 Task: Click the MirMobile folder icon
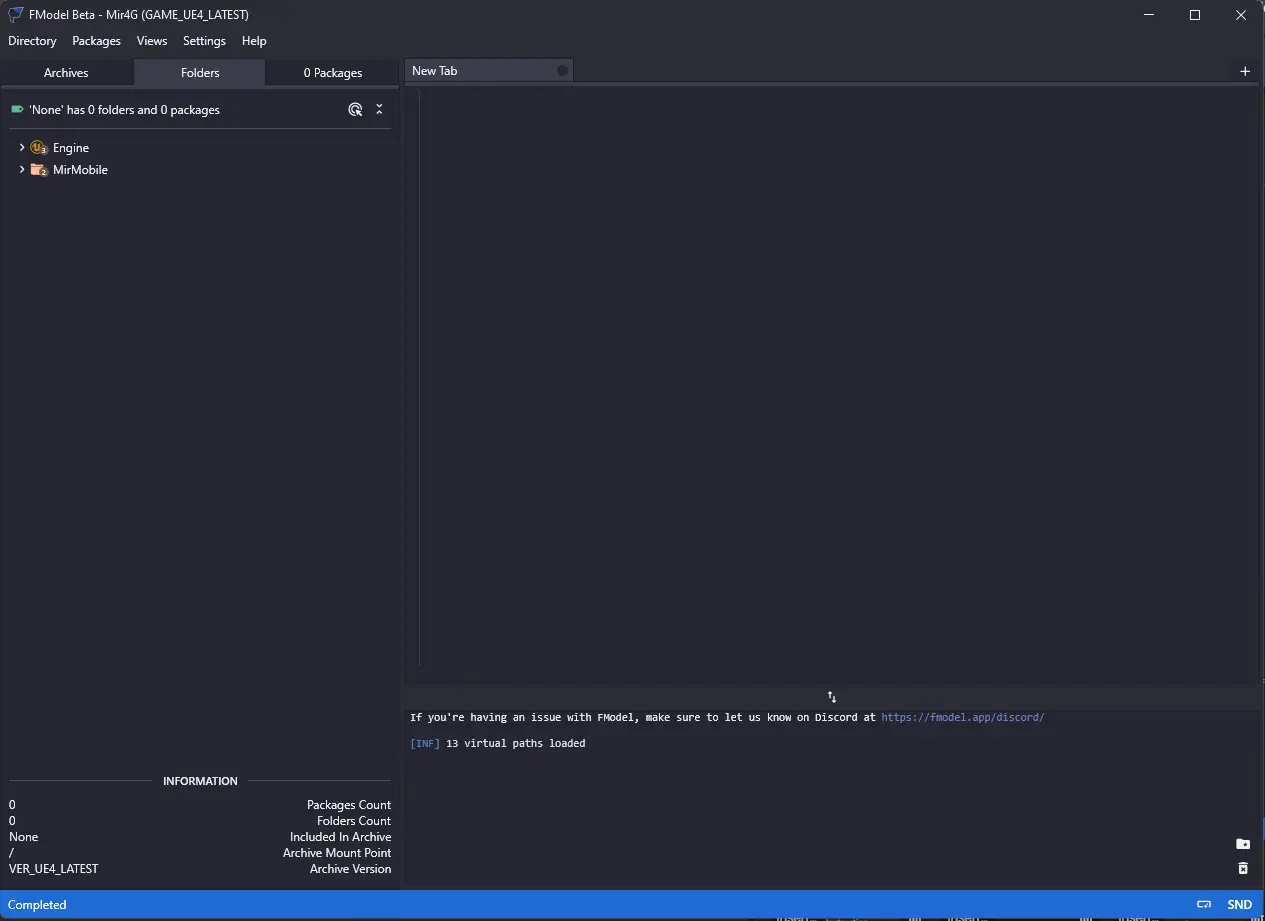(39, 170)
